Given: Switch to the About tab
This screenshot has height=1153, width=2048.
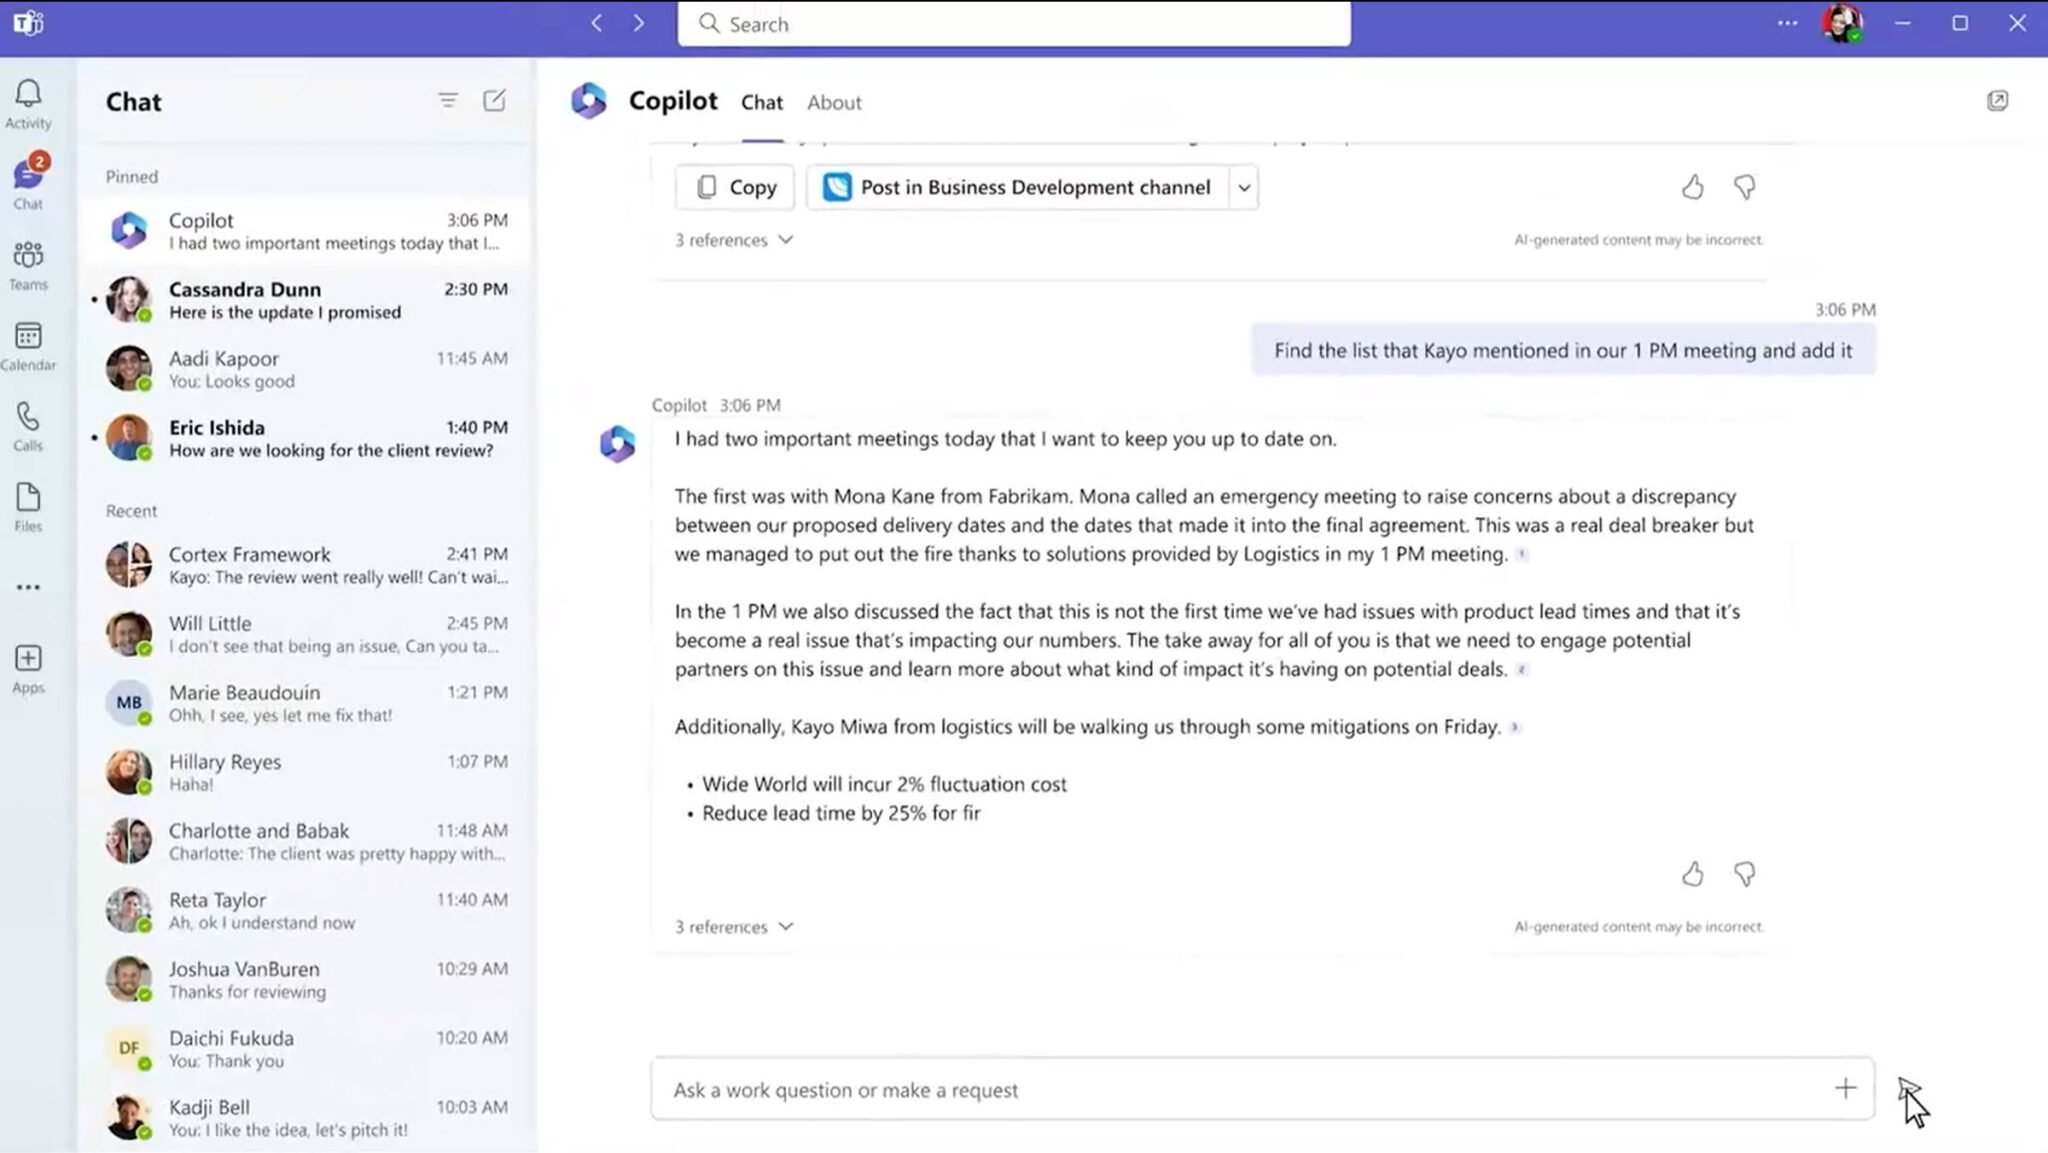Looking at the screenshot, I should tap(834, 102).
